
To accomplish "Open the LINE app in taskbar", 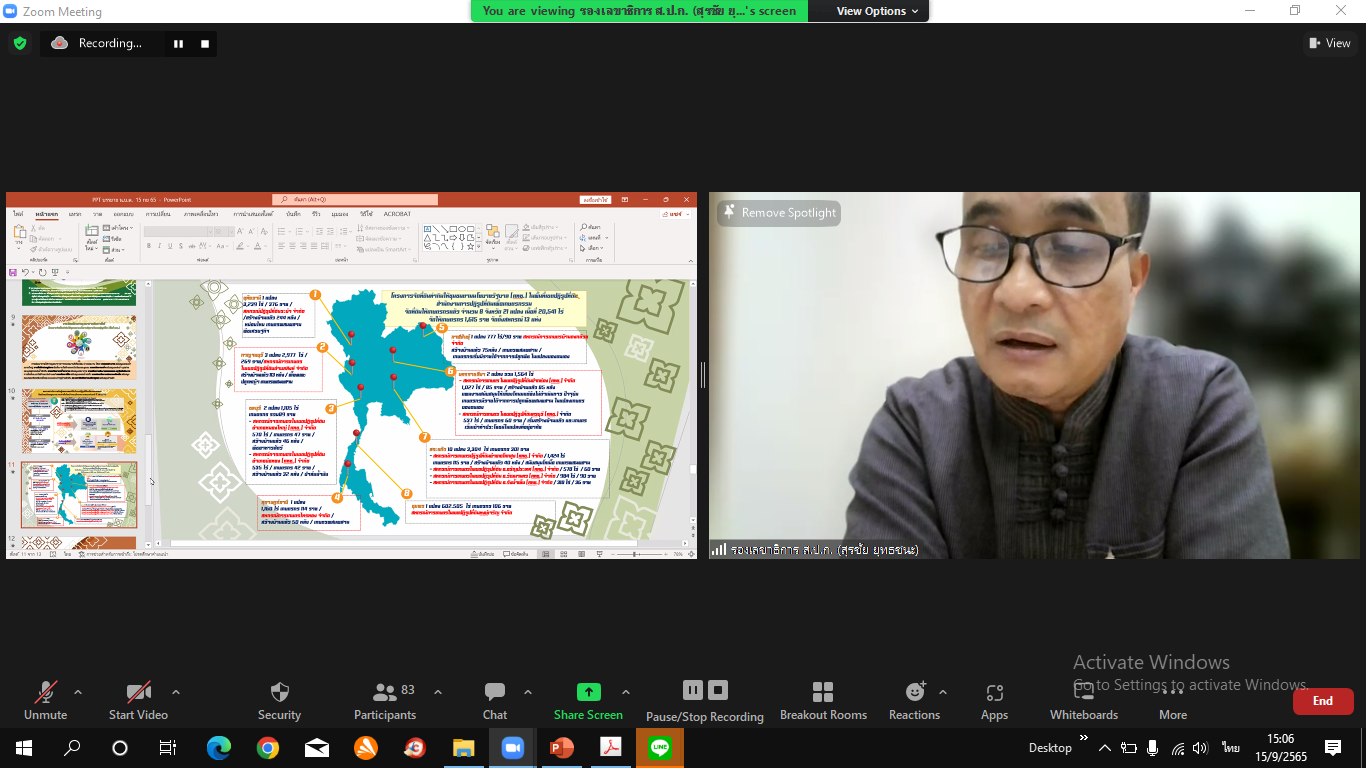I will coord(659,748).
